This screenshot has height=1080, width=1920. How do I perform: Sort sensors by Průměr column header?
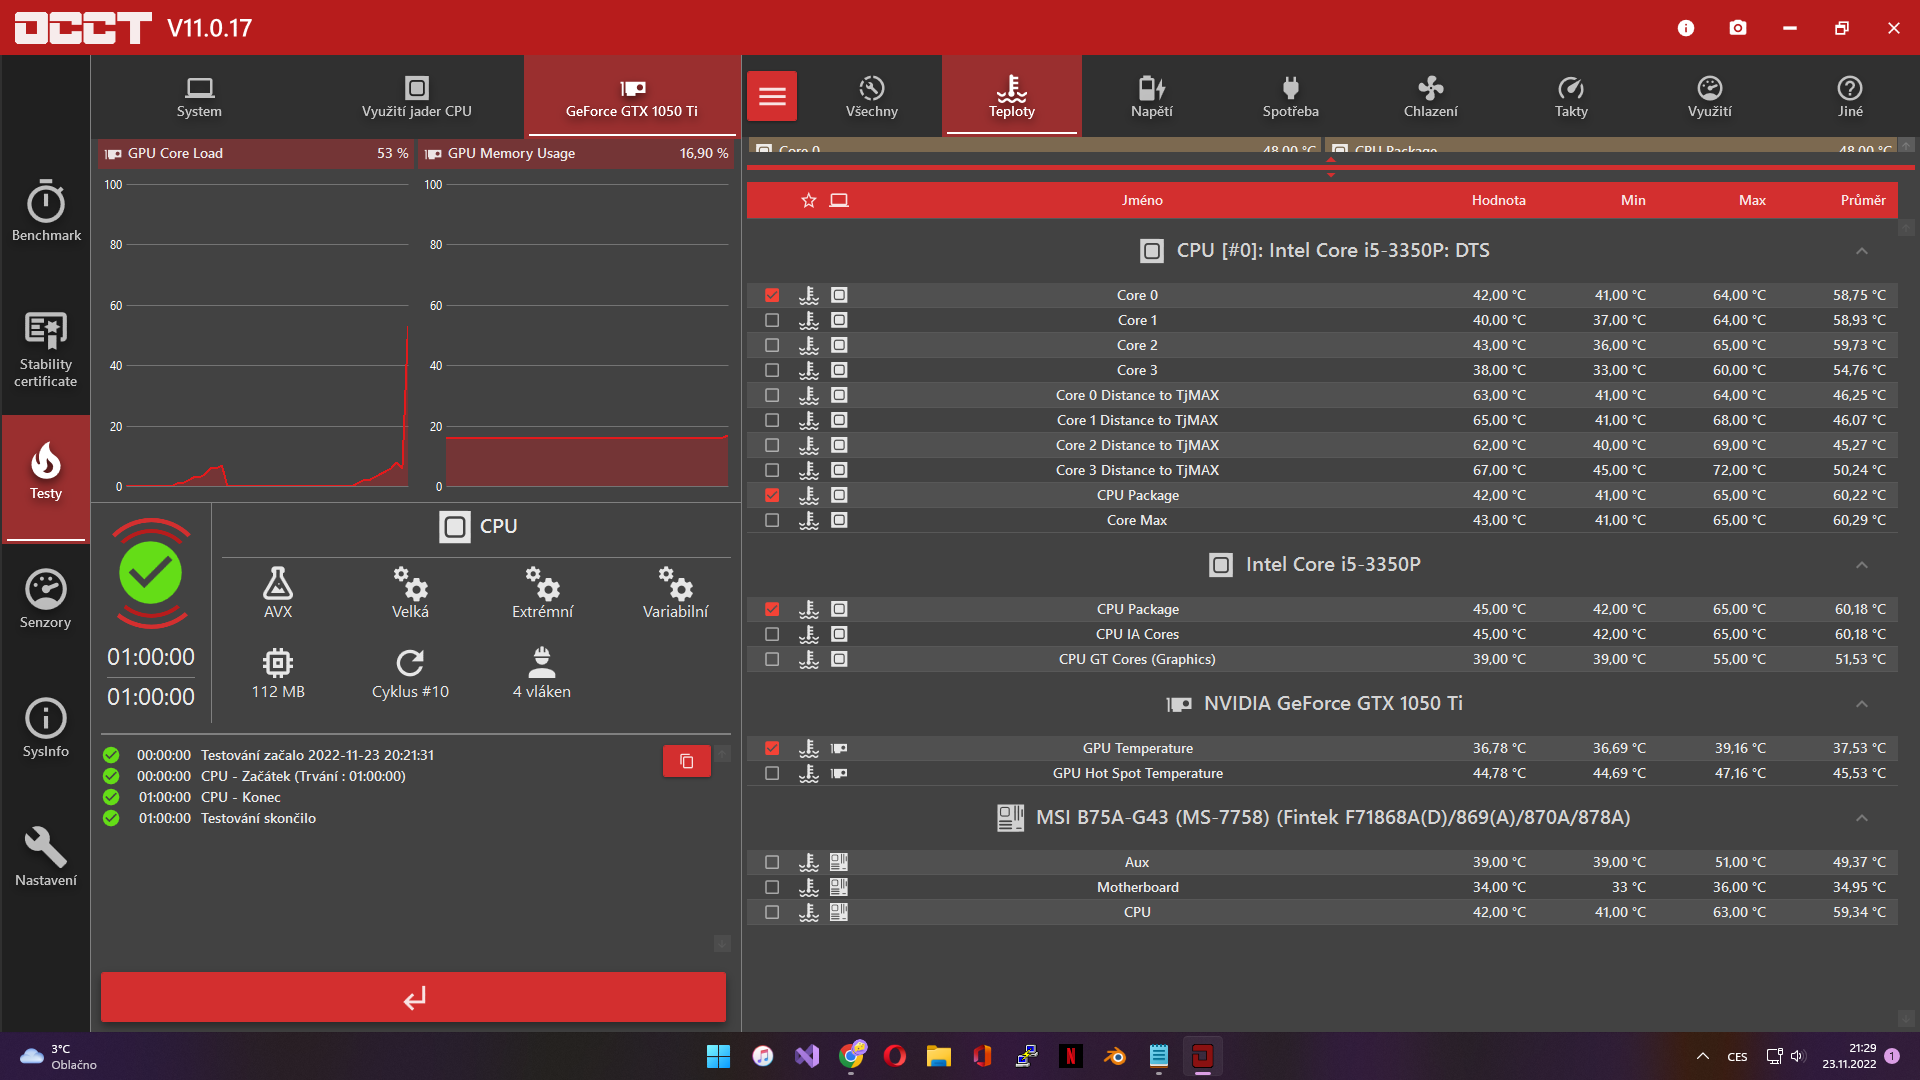click(1862, 200)
